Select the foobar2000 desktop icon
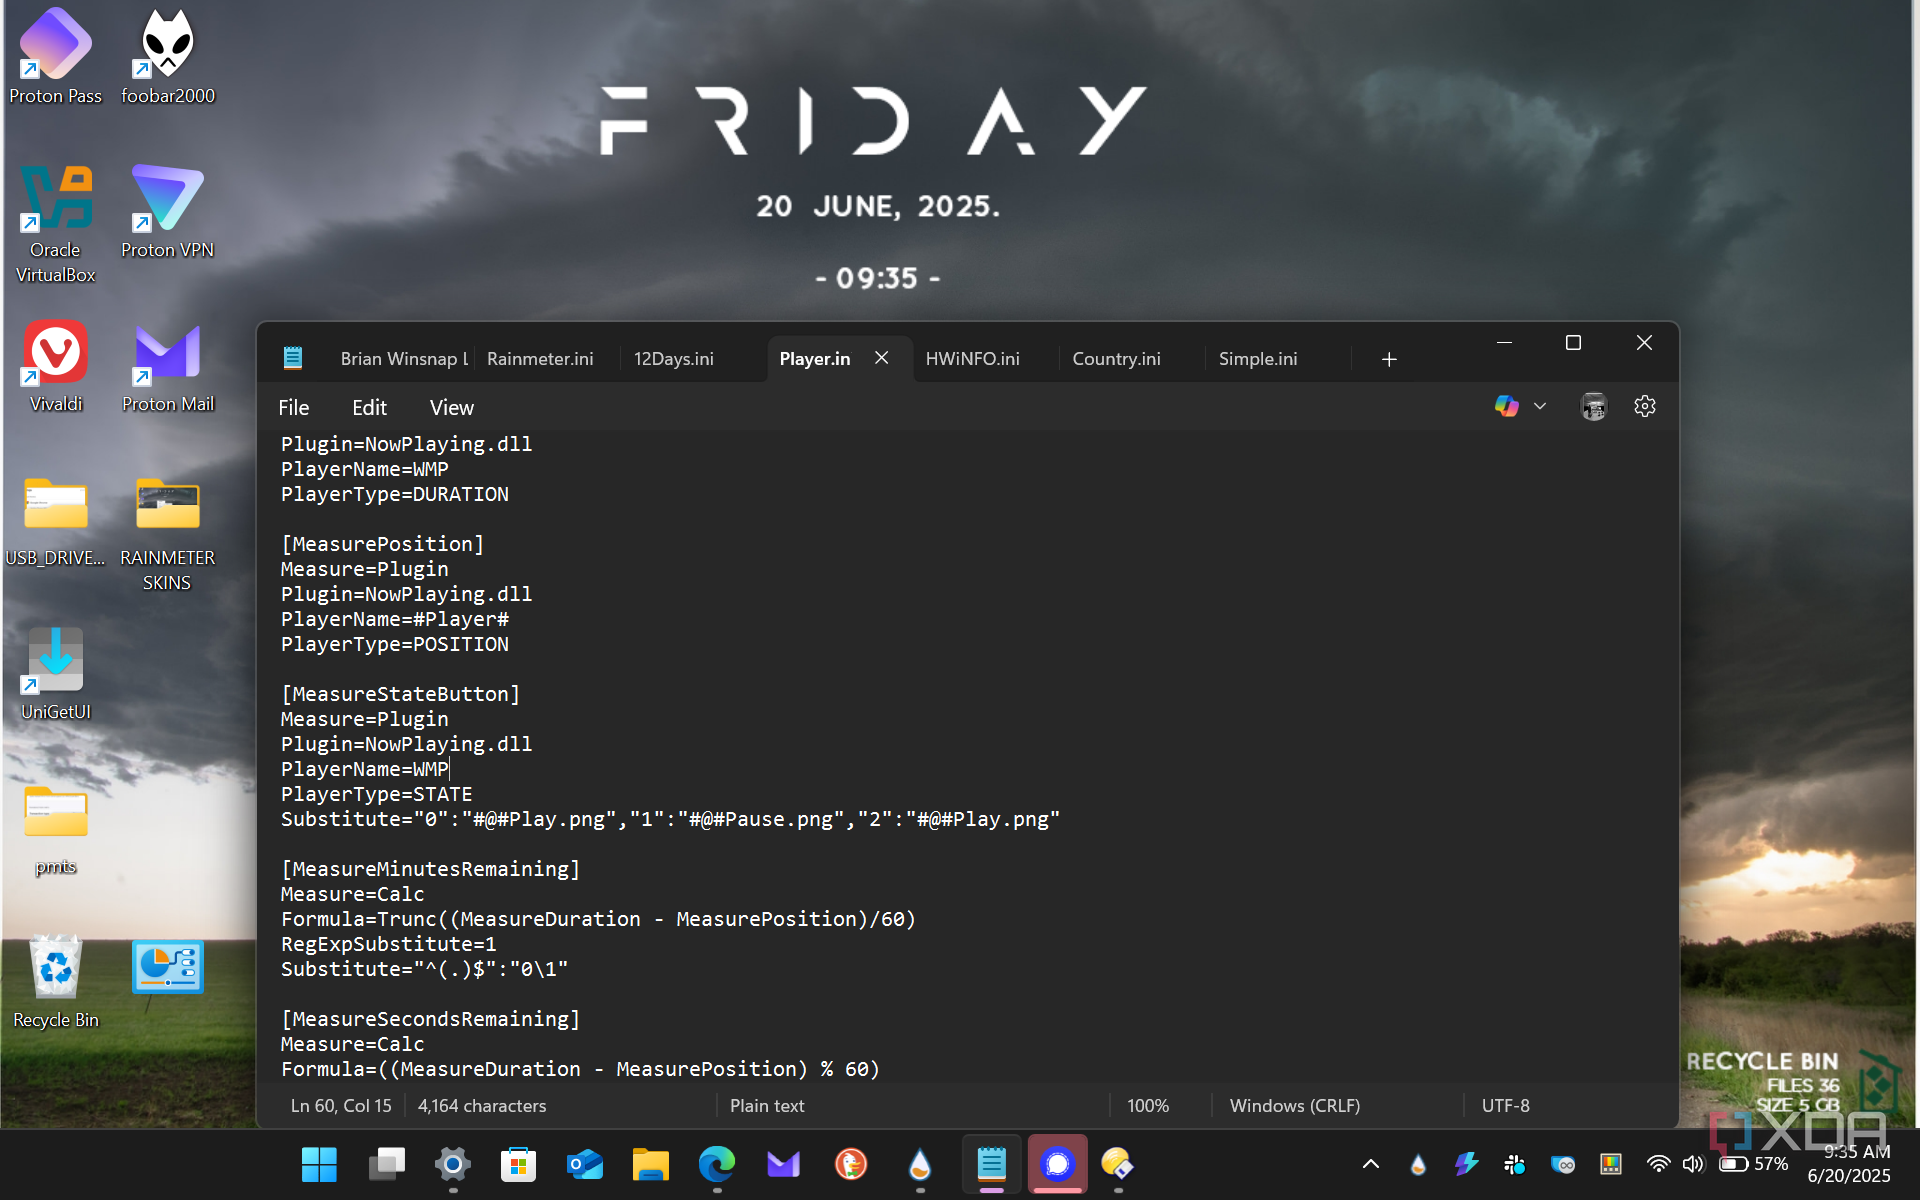The width and height of the screenshot is (1920, 1200). [x=168, y=57]
